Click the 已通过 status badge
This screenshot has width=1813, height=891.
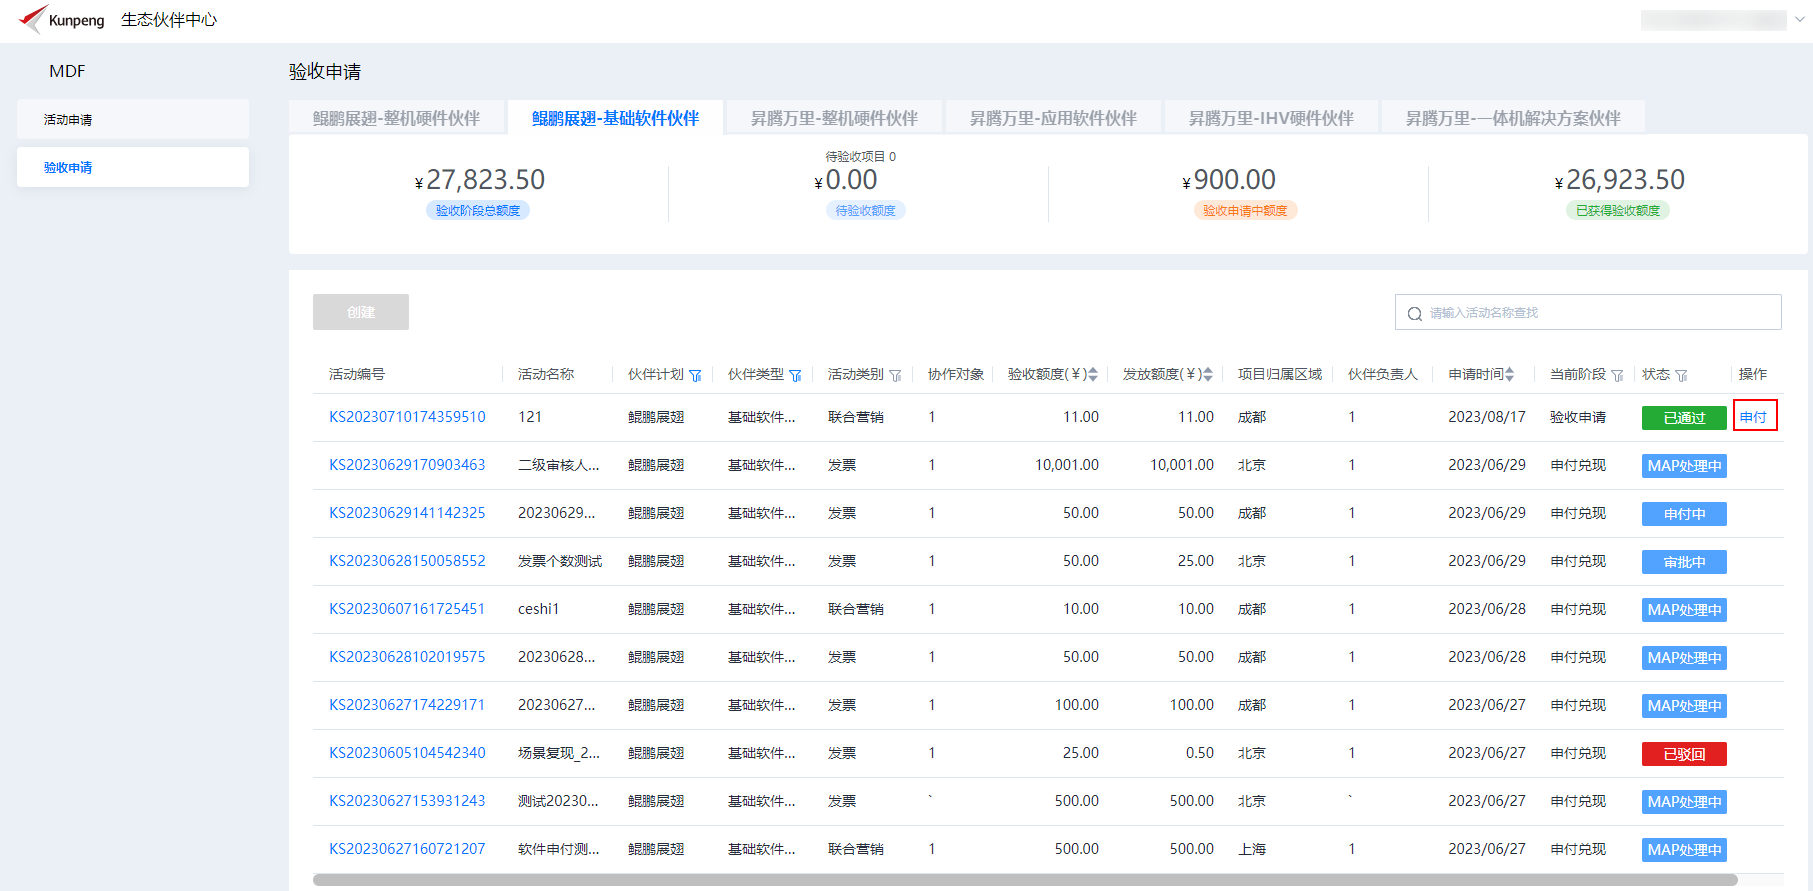point(1684,418)
